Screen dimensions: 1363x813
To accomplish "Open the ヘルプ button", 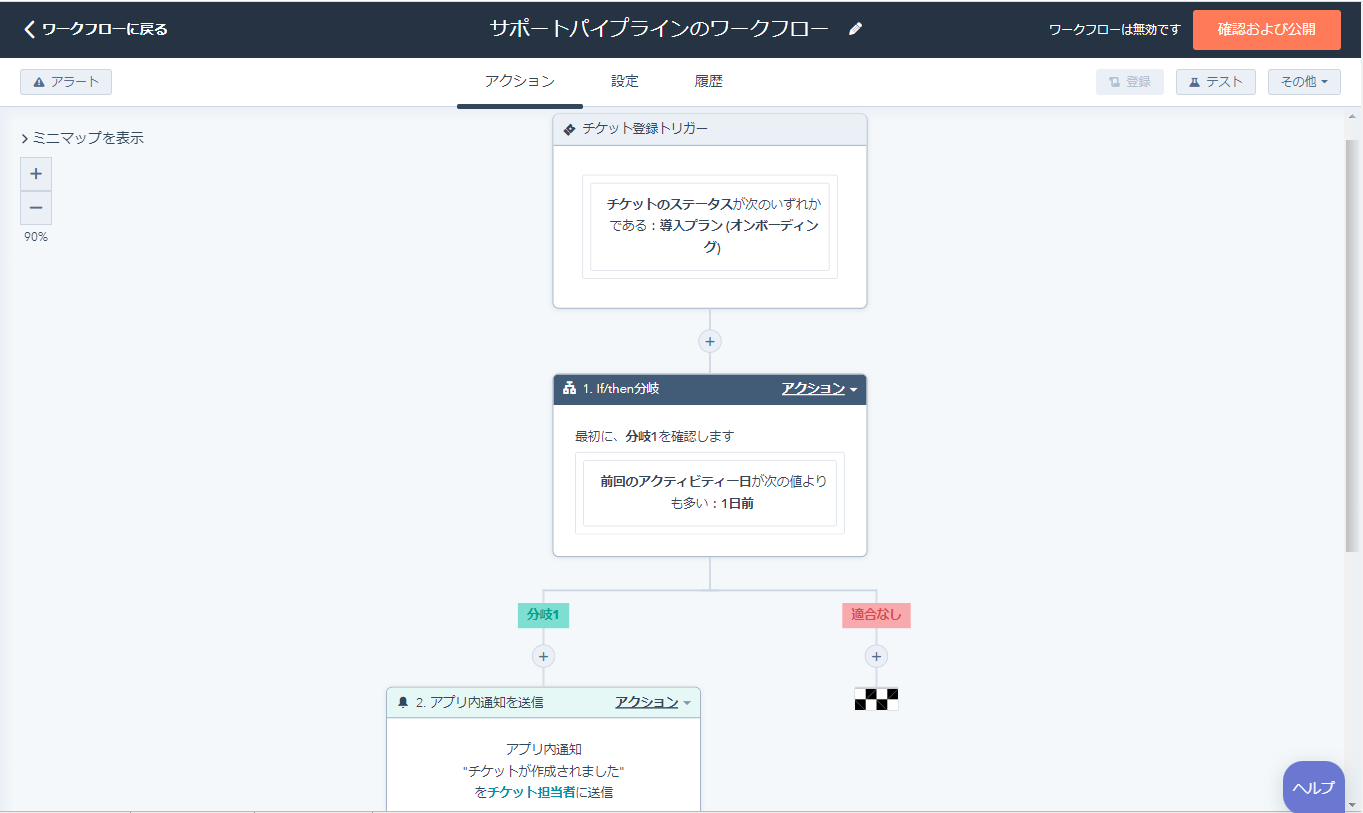I will (1313, 787).
